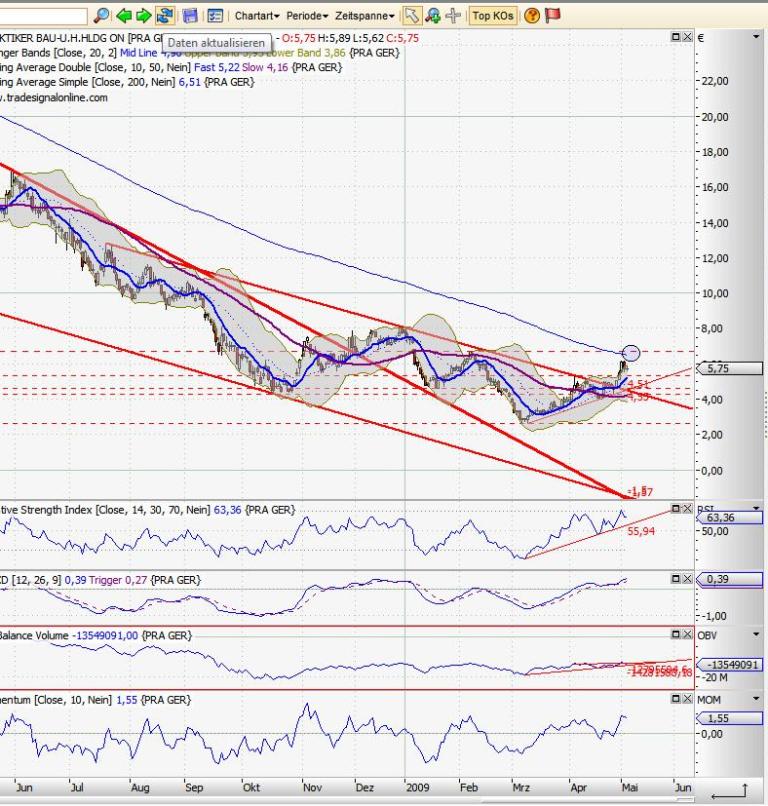The width and height of the screenshot is (768, 806).
Task: Open the Zeitspanne dropdown
Action: [364, 15]
